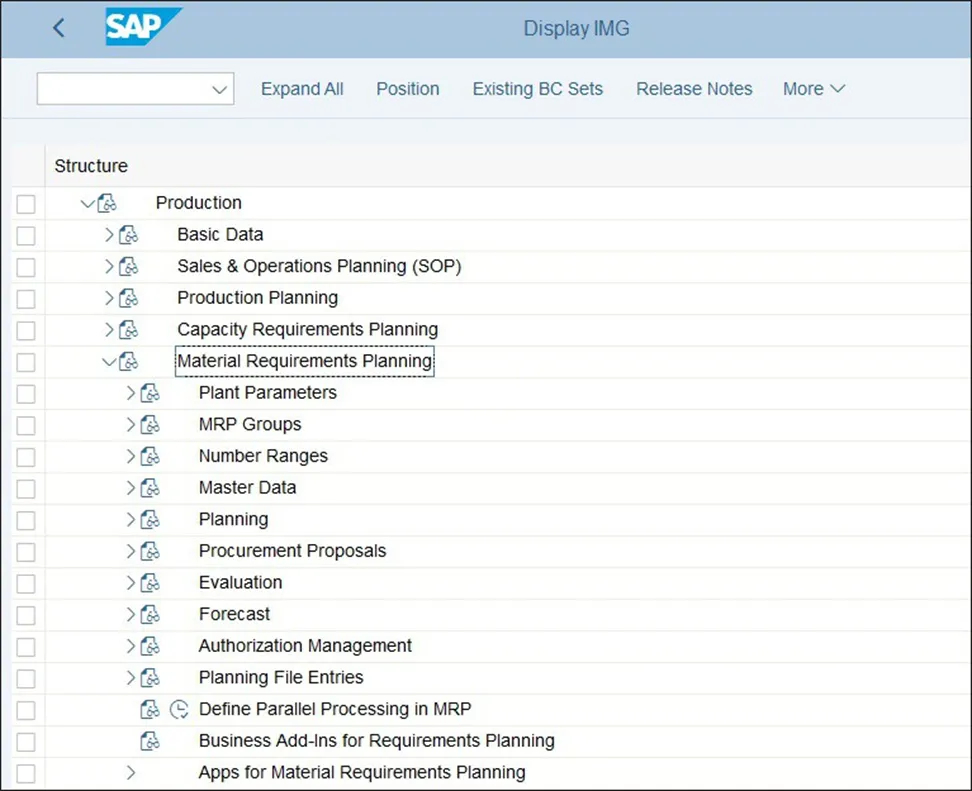Screen dimensions: 972x791
Task: Click Release Notes in the toolbar
Action: click(694, 89)
